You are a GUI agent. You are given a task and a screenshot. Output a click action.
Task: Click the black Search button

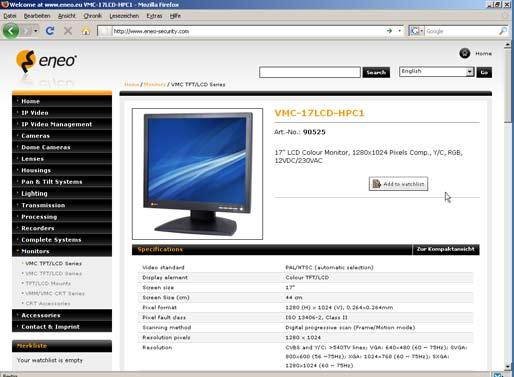click(x=376, y=72)
